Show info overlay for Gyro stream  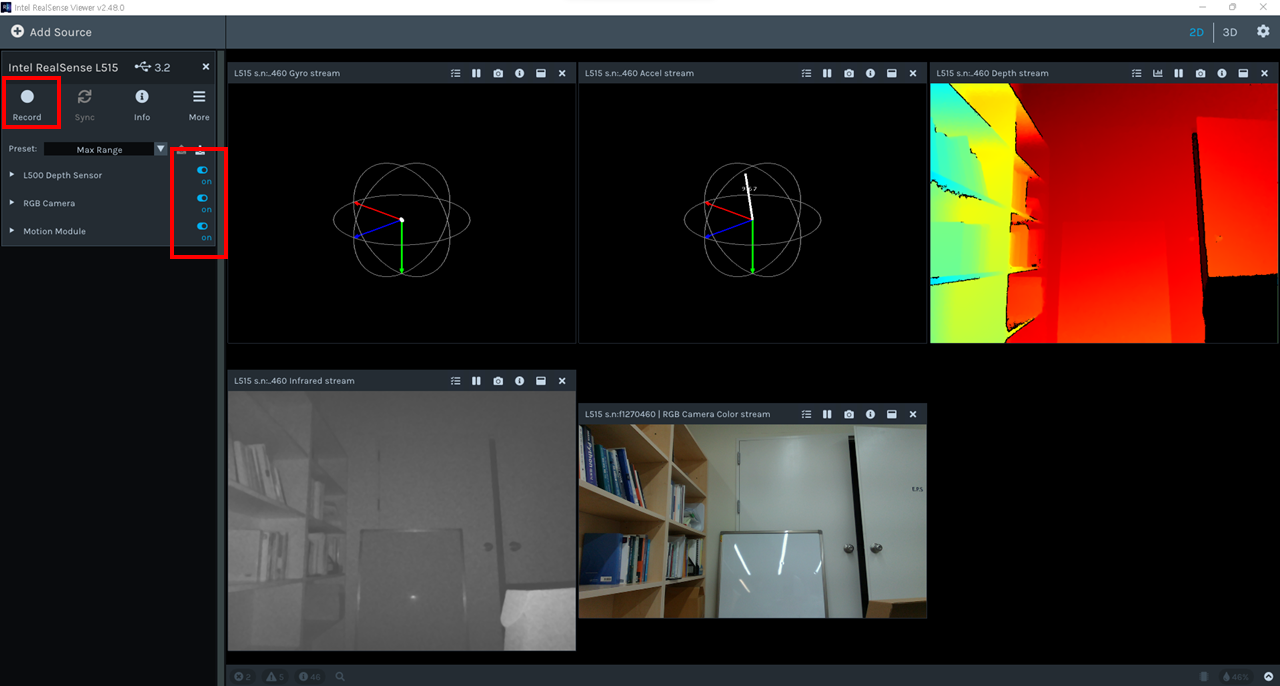pyautogui.click(x=520, y=73)
